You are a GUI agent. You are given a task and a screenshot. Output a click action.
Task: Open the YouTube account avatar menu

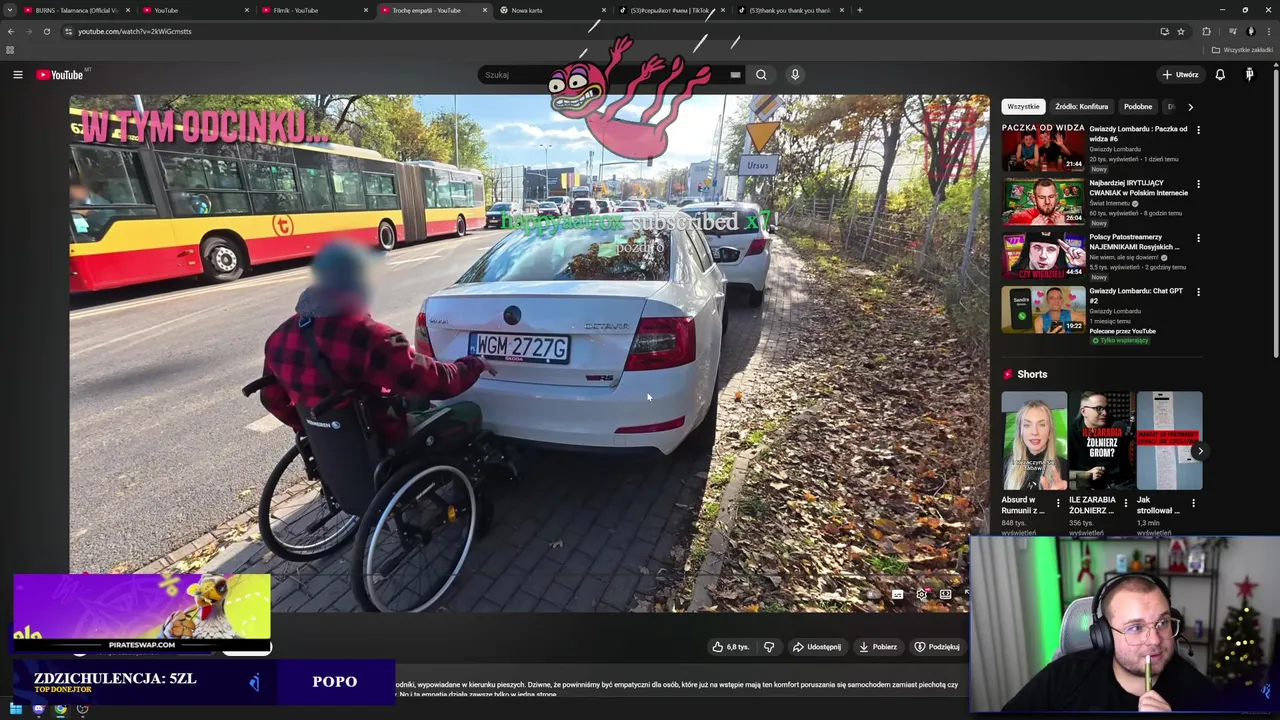(1249, 75)
